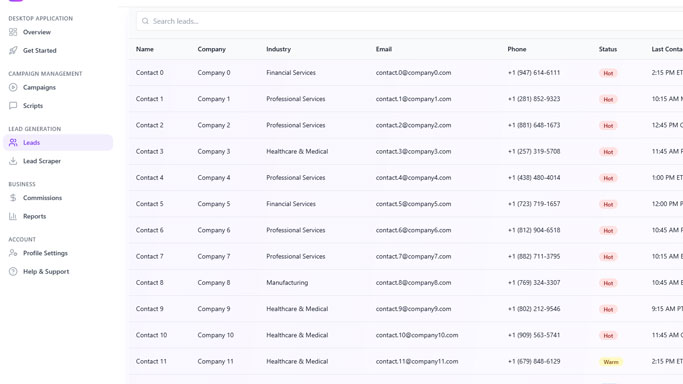This screenshot has height=384, width=683.
Task: Focus the Search leads field
Action: [x=409, y=21]
